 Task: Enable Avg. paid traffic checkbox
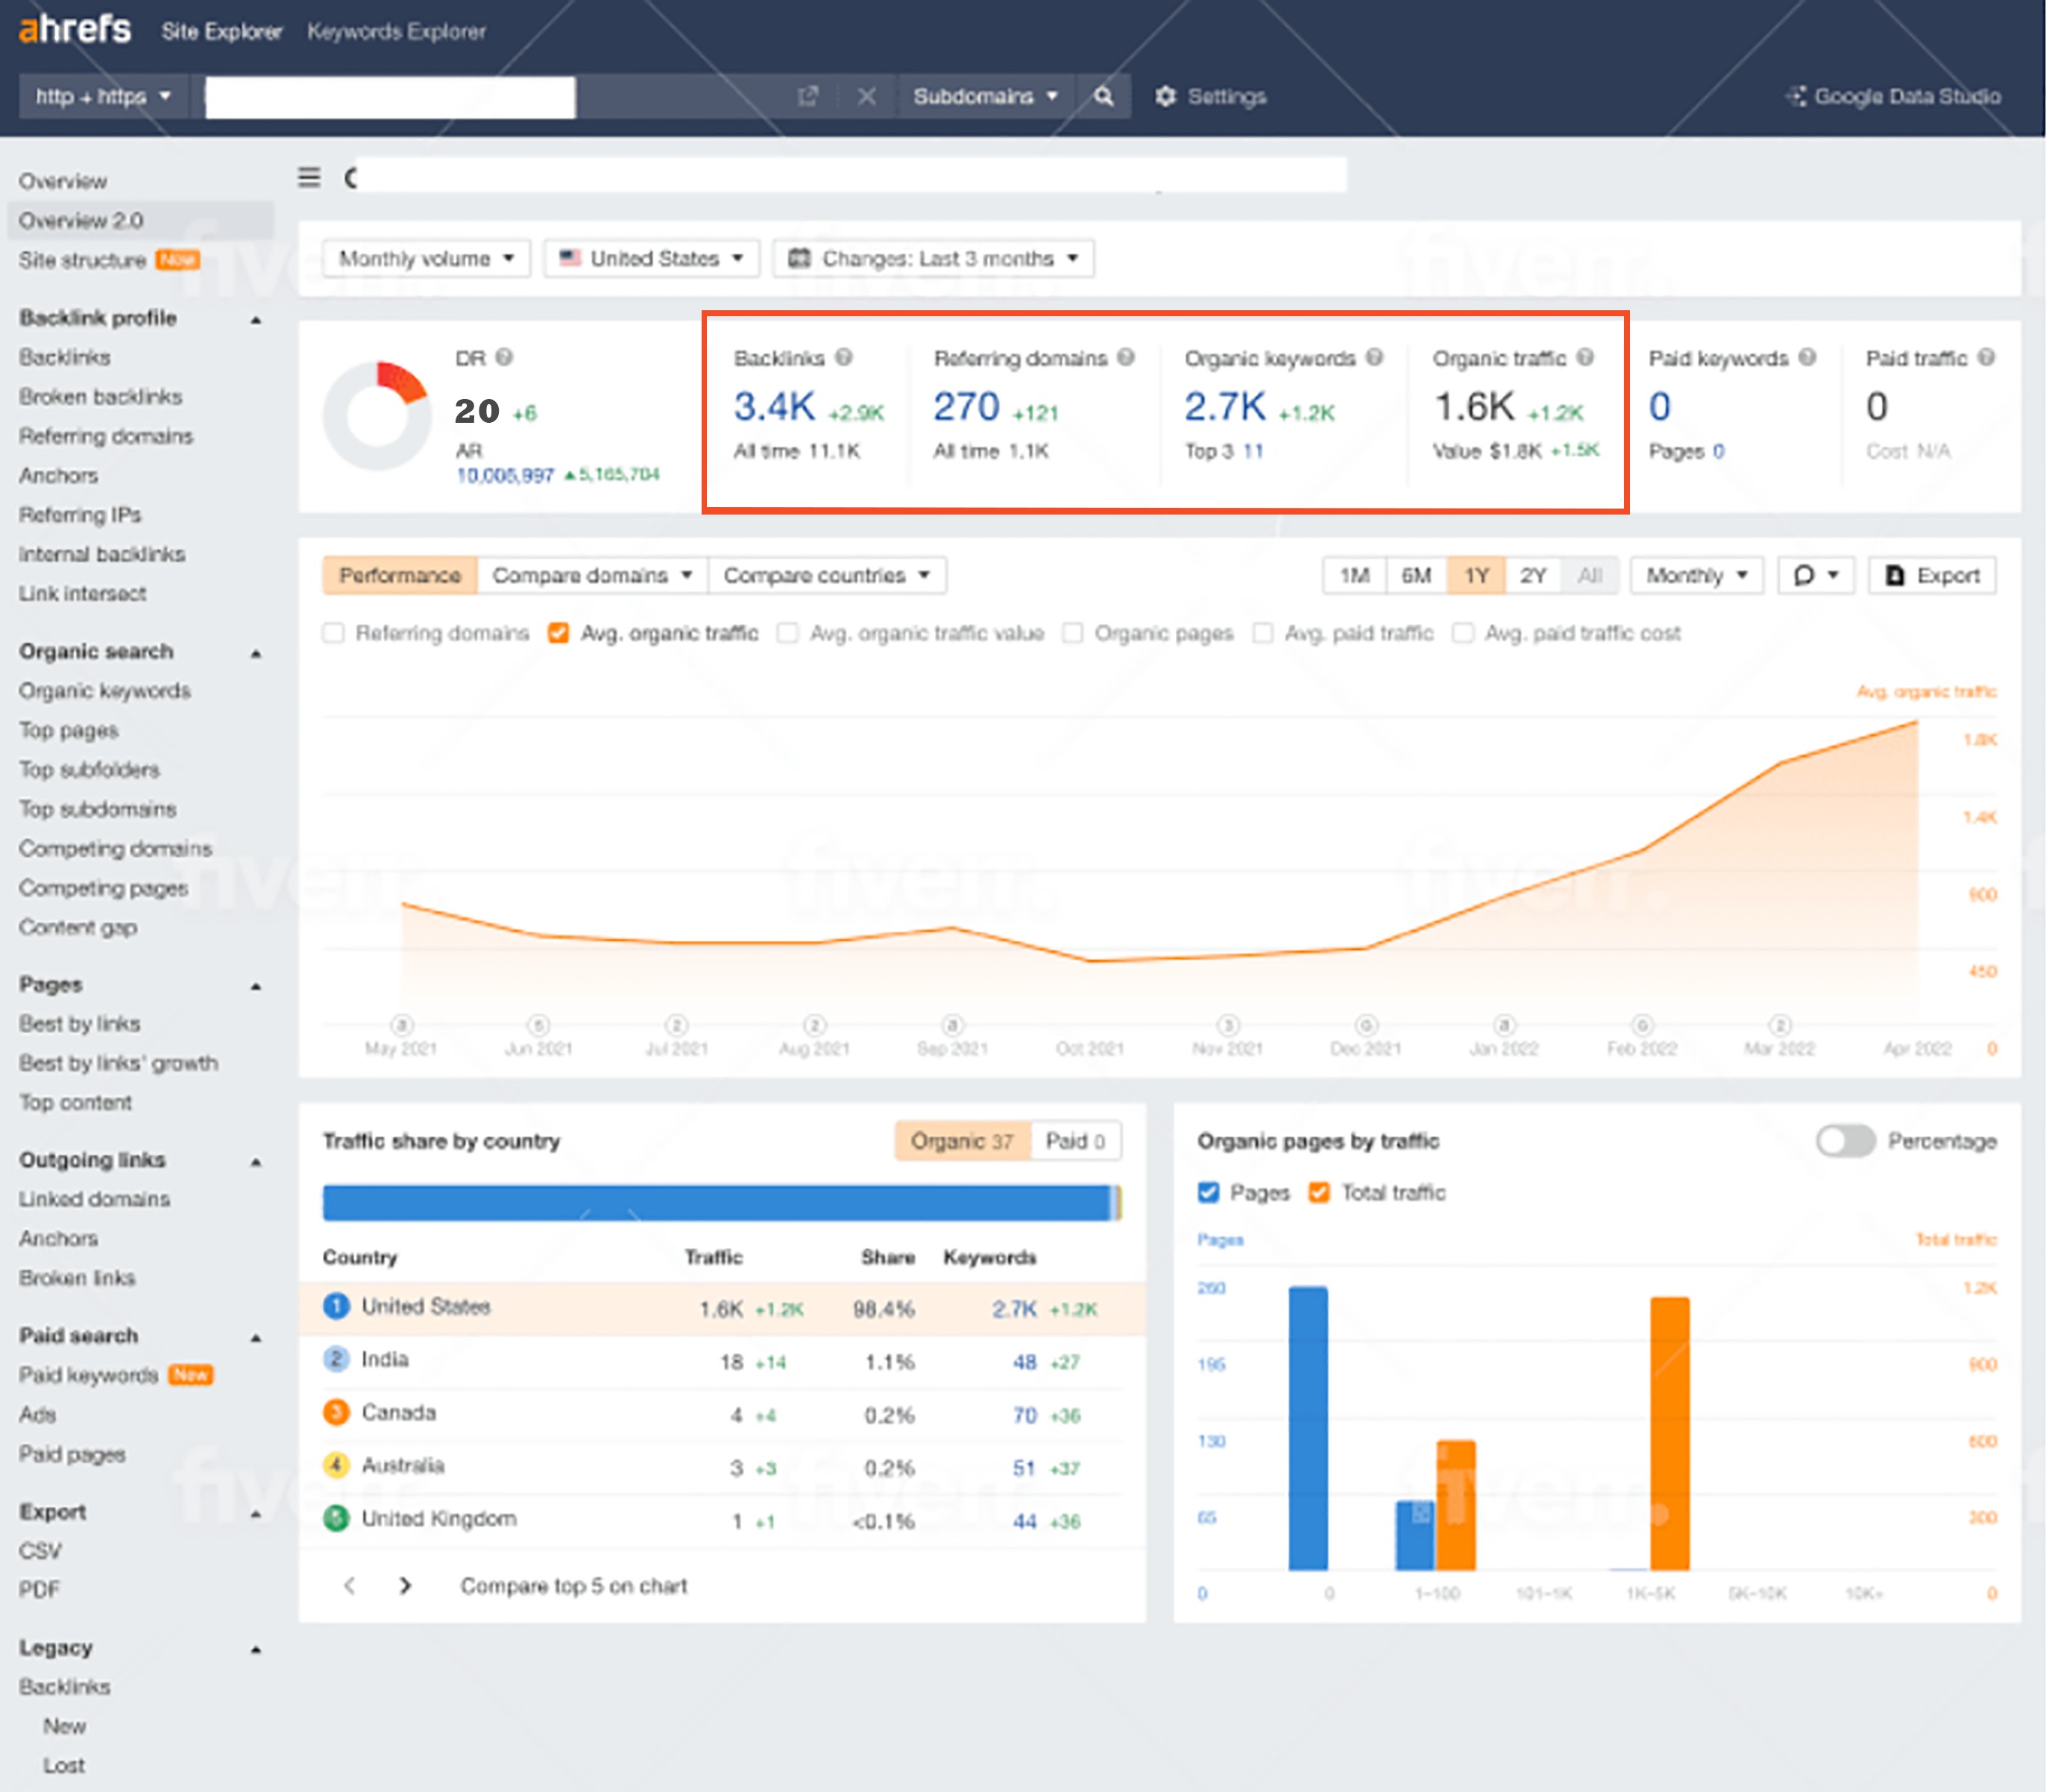(x=1264, y=633)
